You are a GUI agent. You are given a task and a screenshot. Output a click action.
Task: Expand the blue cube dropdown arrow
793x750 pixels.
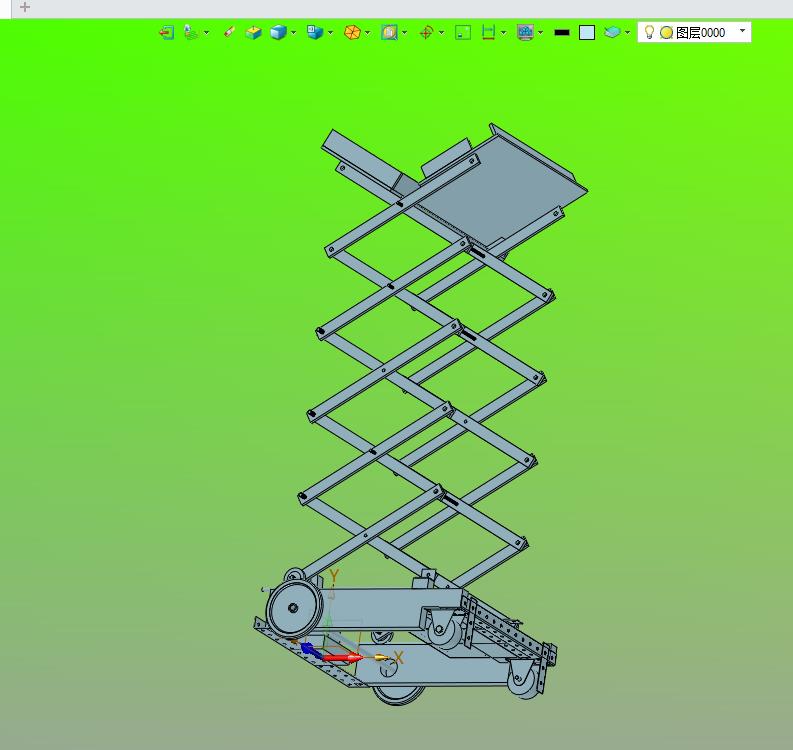pyautogui.click(x=293, y=32)
